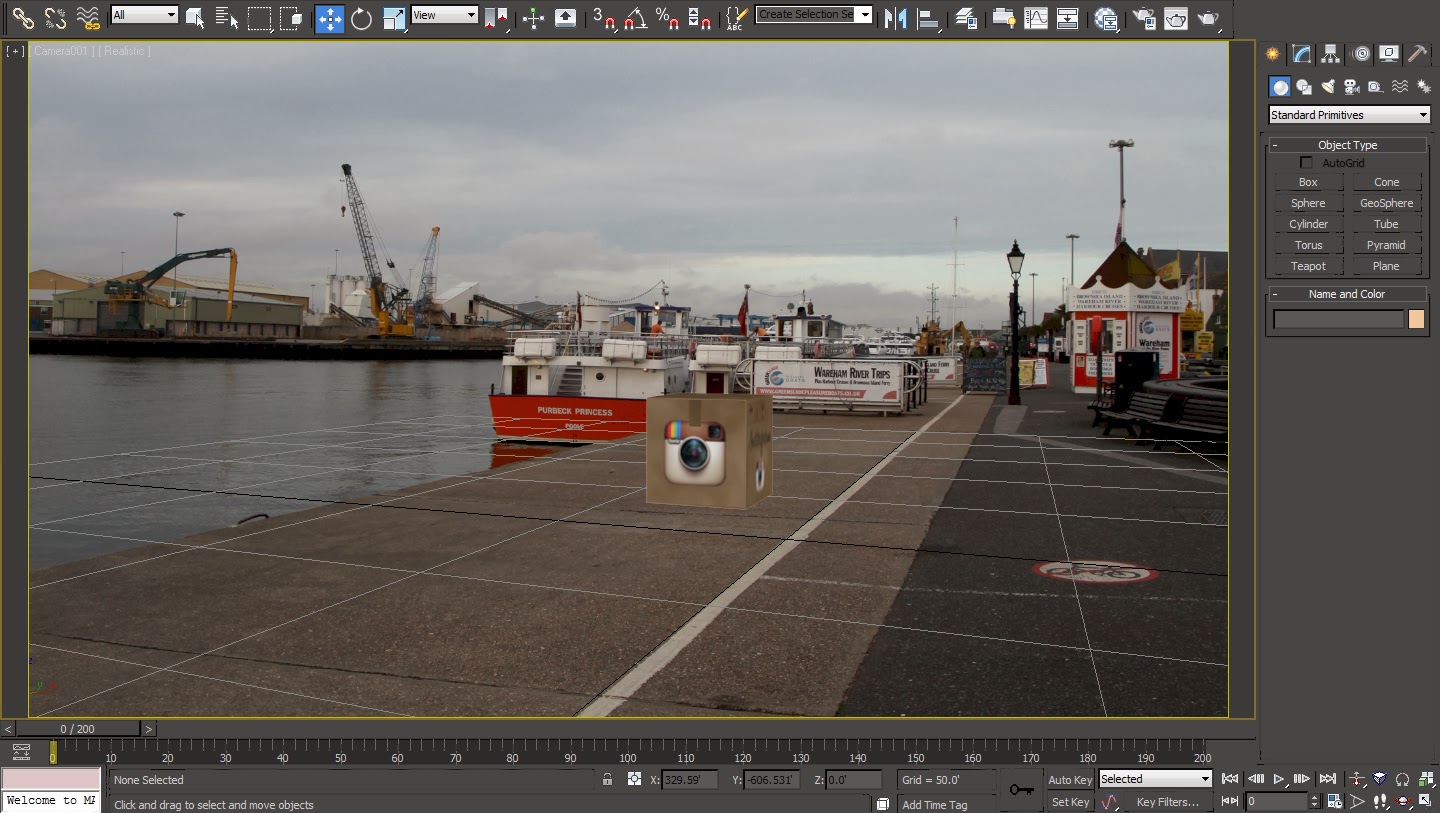Viewport: 1440px width, 813px height.
Task: Switch to the Modify panel tab
Action: click(x=1301, y=54)
